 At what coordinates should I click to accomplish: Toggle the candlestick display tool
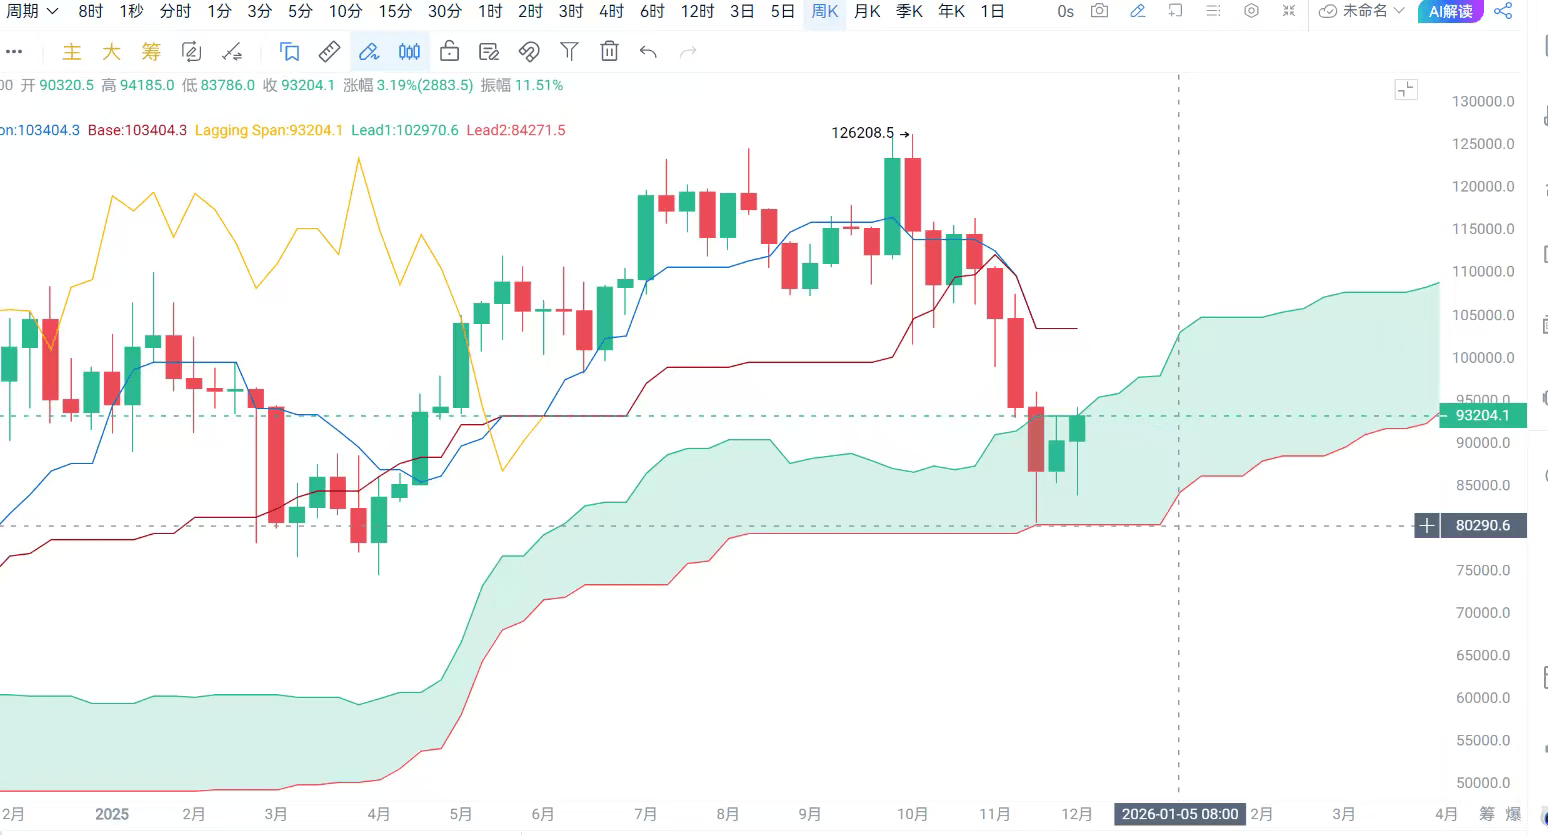click(409, 52)
